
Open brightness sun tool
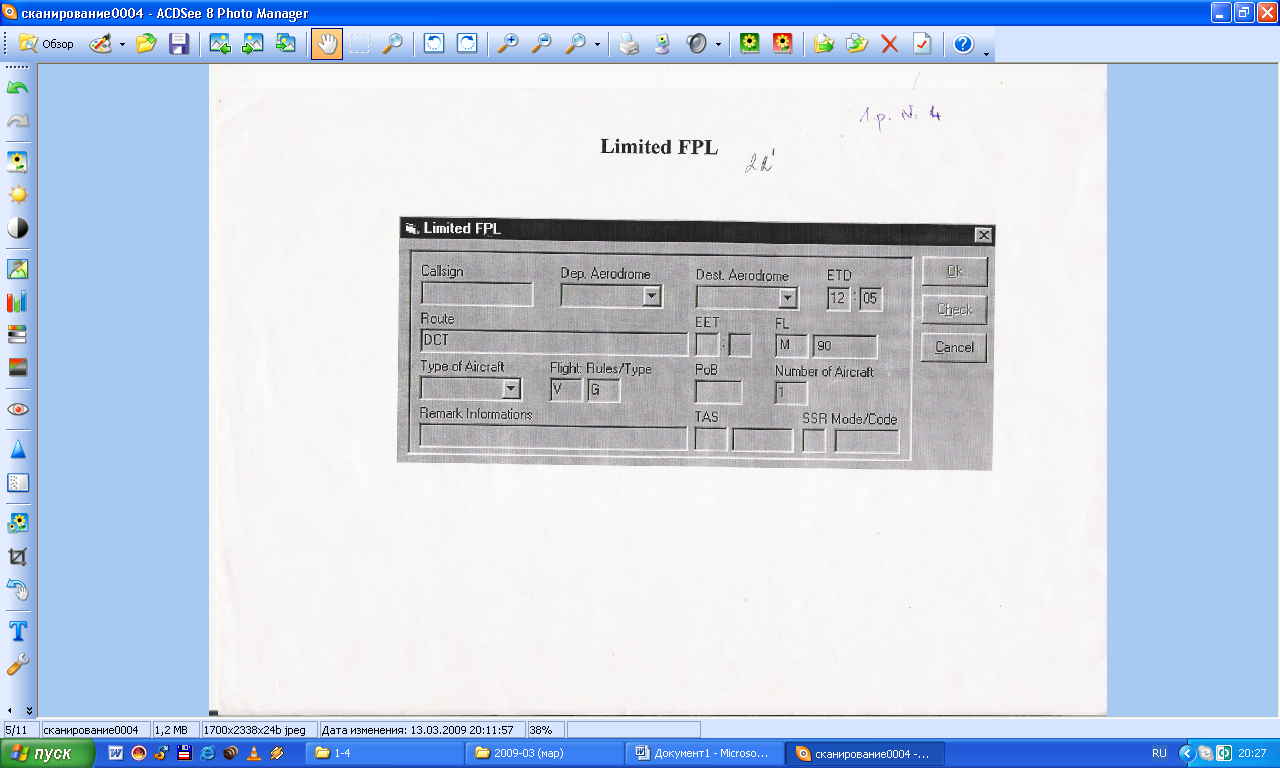tap(18, 195)
